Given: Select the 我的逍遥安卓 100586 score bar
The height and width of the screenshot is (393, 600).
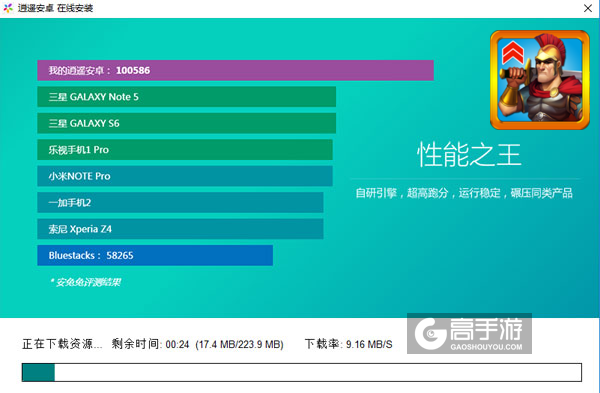Looking at the screenshot, I should (x=235, y=70).
